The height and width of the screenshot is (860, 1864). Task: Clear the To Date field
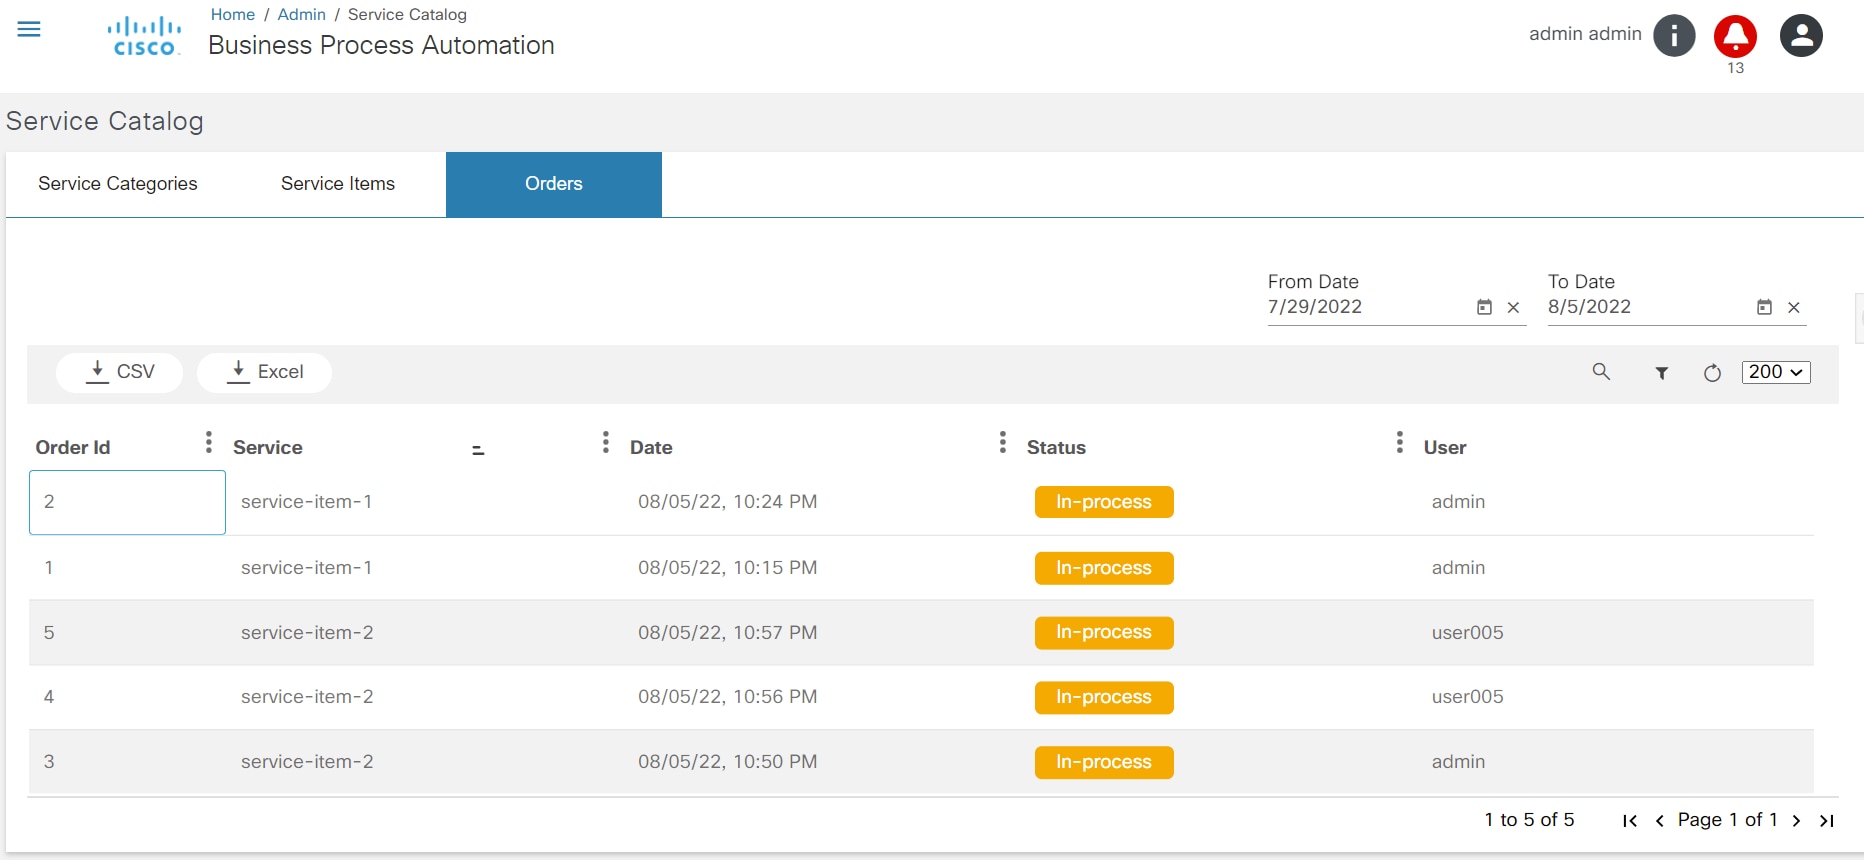point(1794,308)
